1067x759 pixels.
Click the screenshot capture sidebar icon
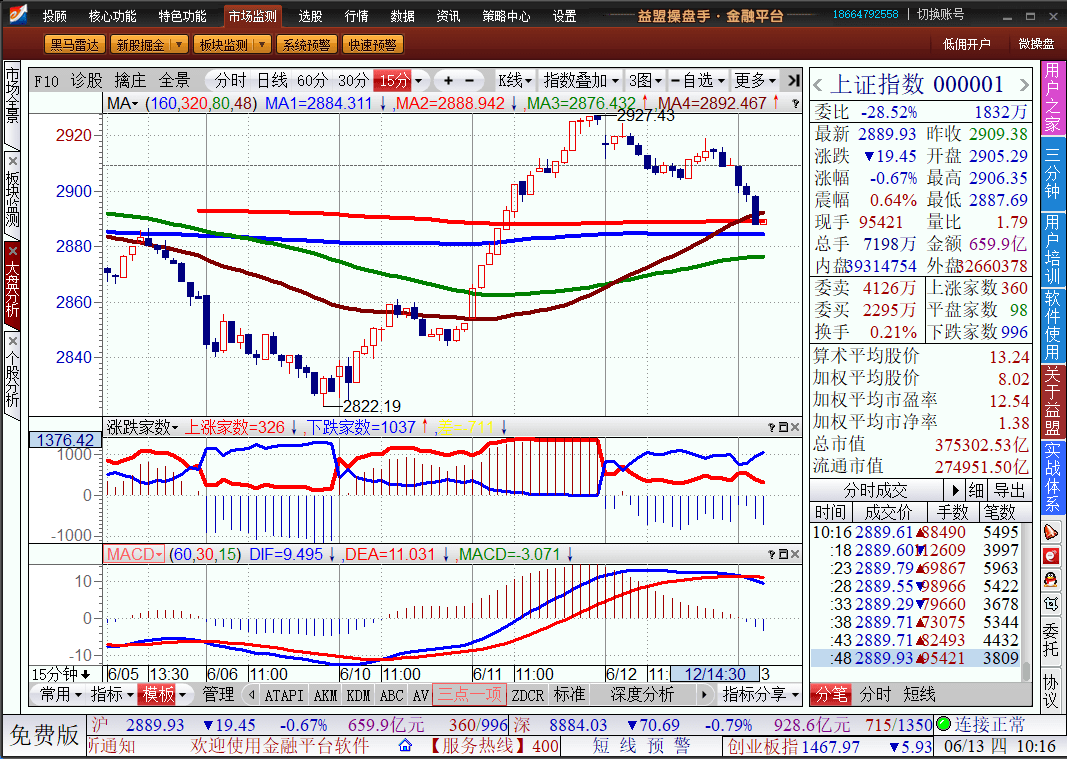[x=1051, y=604]
